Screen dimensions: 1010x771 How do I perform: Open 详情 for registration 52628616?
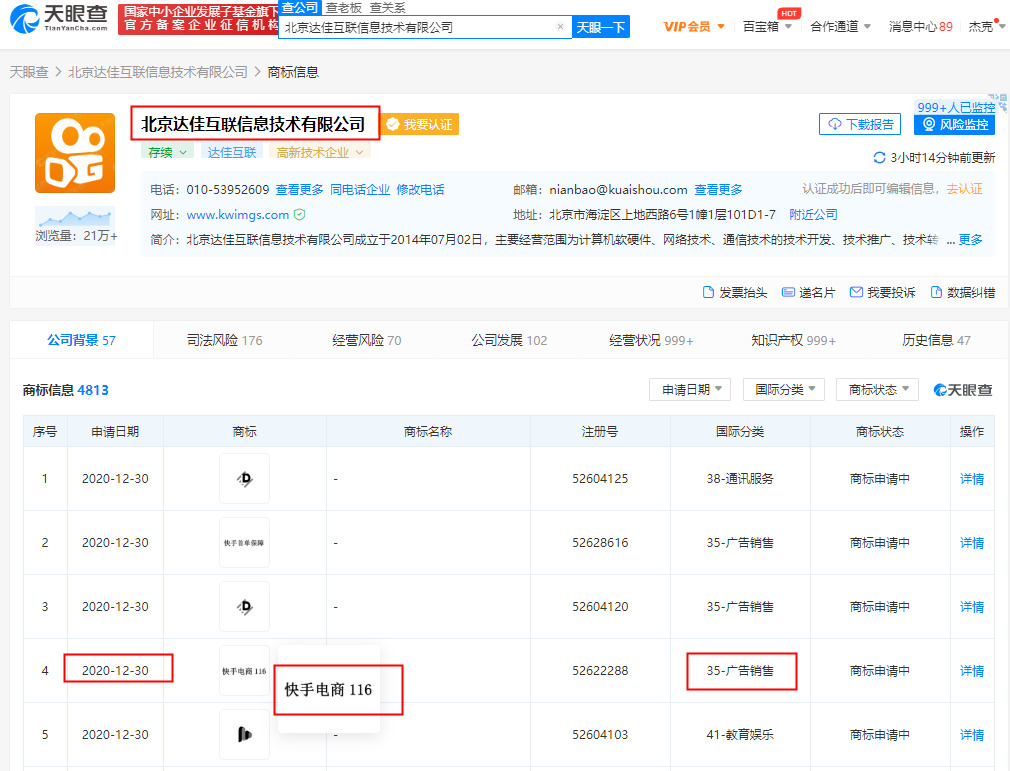coord(971,542)
